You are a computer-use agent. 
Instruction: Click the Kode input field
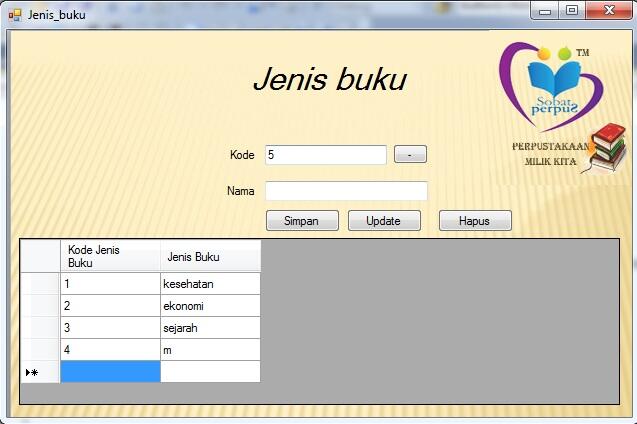[x=325, y=155]
